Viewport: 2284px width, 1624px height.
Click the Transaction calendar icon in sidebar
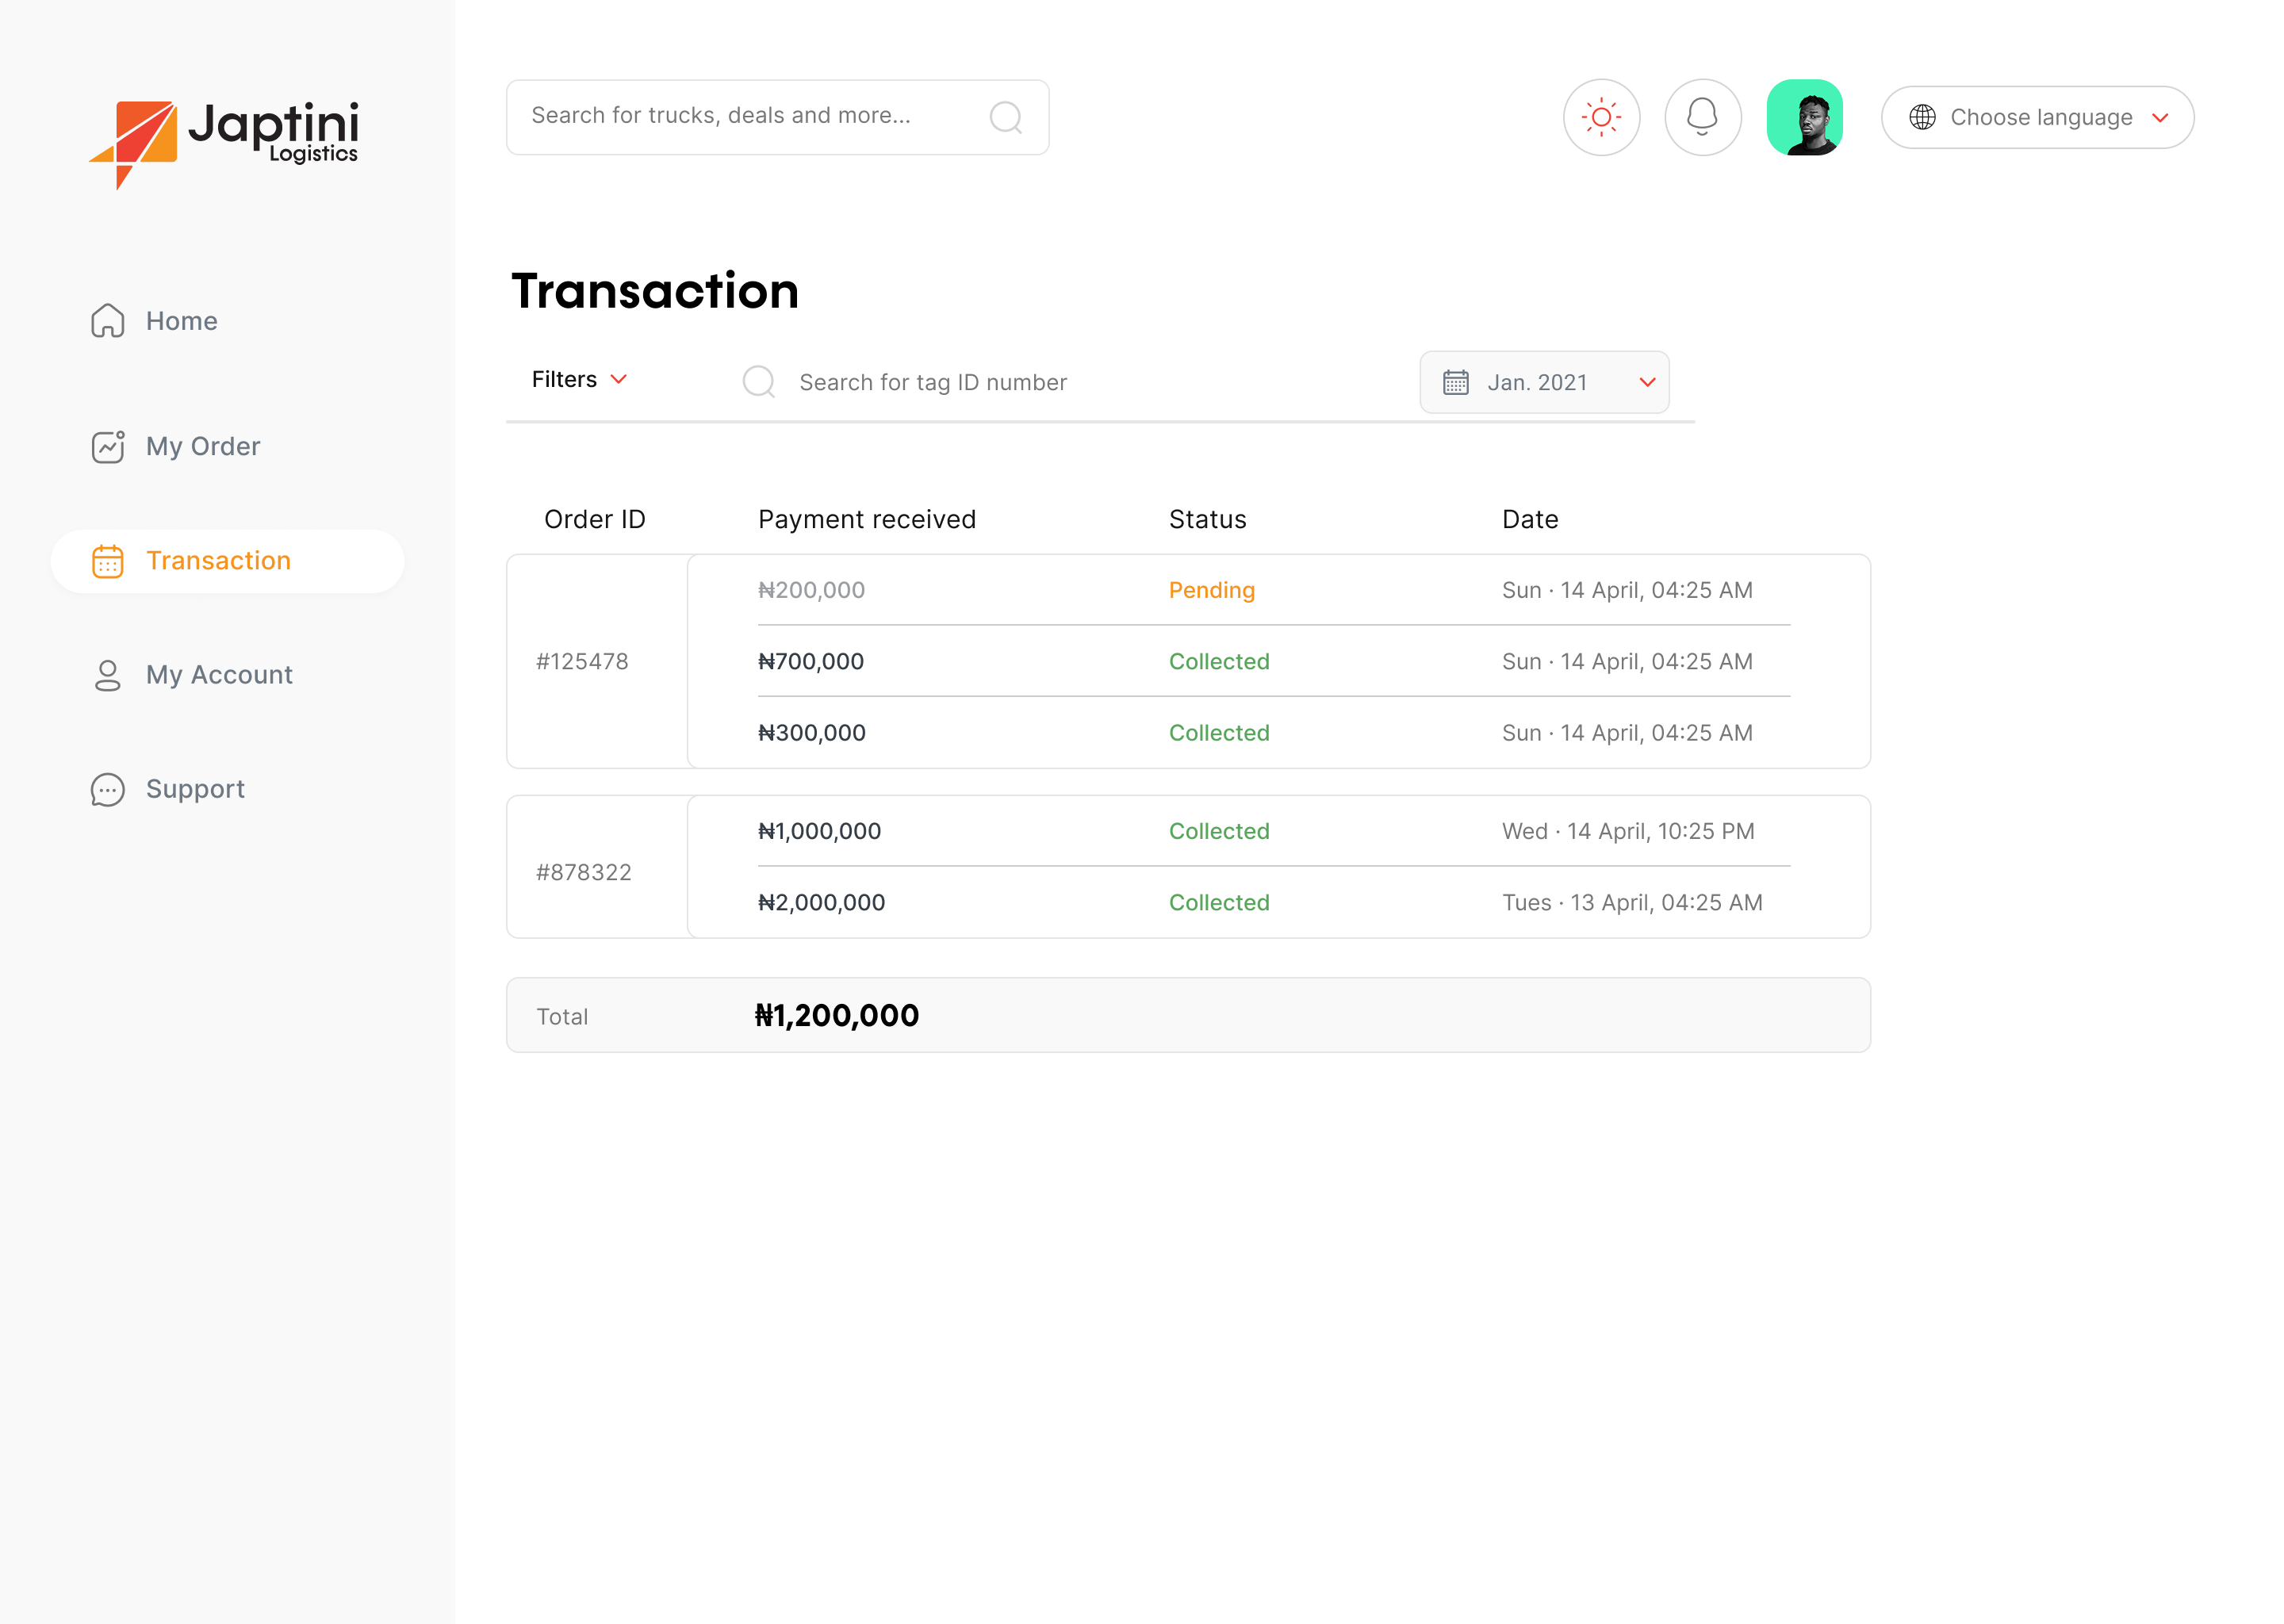click(x=108, y=561)
